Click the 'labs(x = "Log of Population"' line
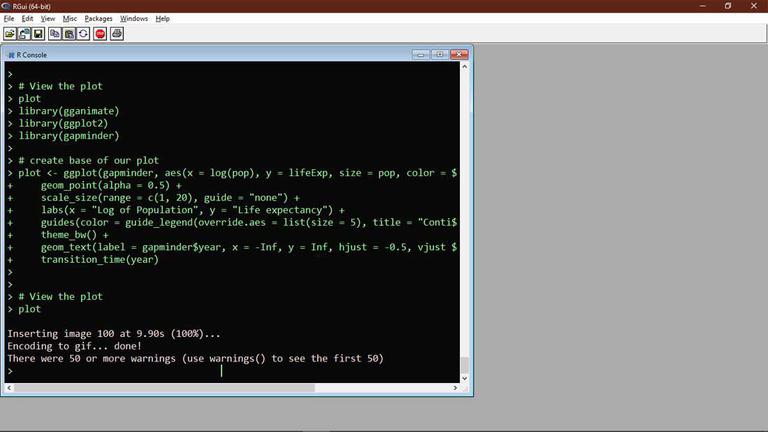 (x=192, y=210)
